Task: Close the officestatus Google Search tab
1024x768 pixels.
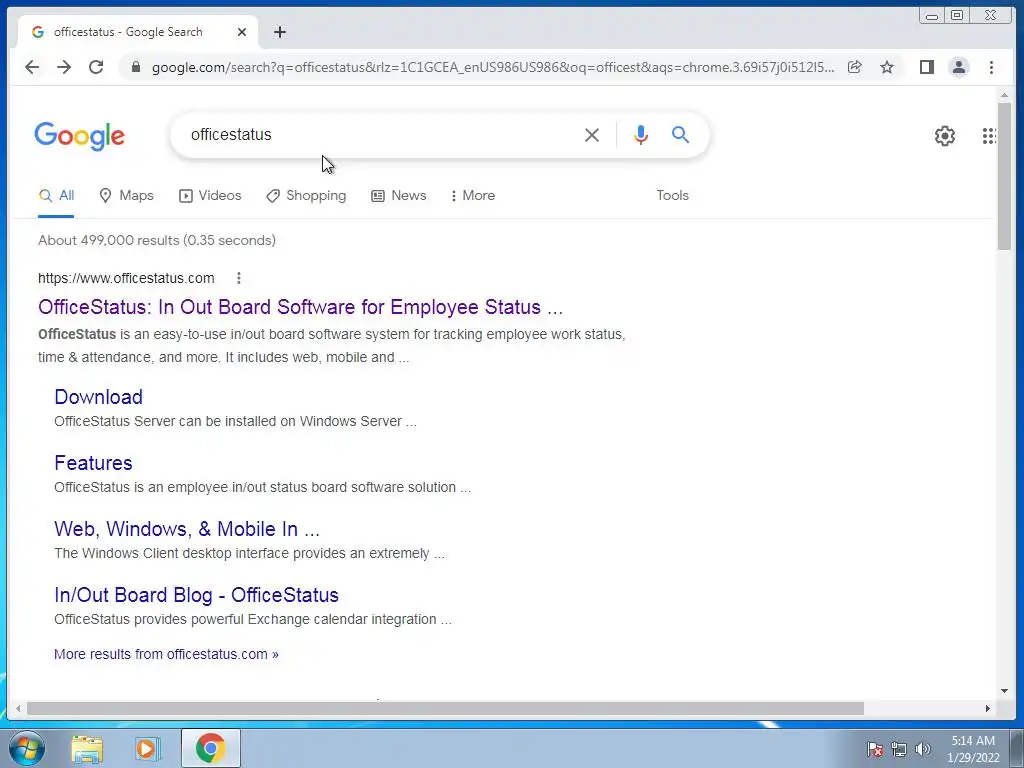Action: [242, 32]
